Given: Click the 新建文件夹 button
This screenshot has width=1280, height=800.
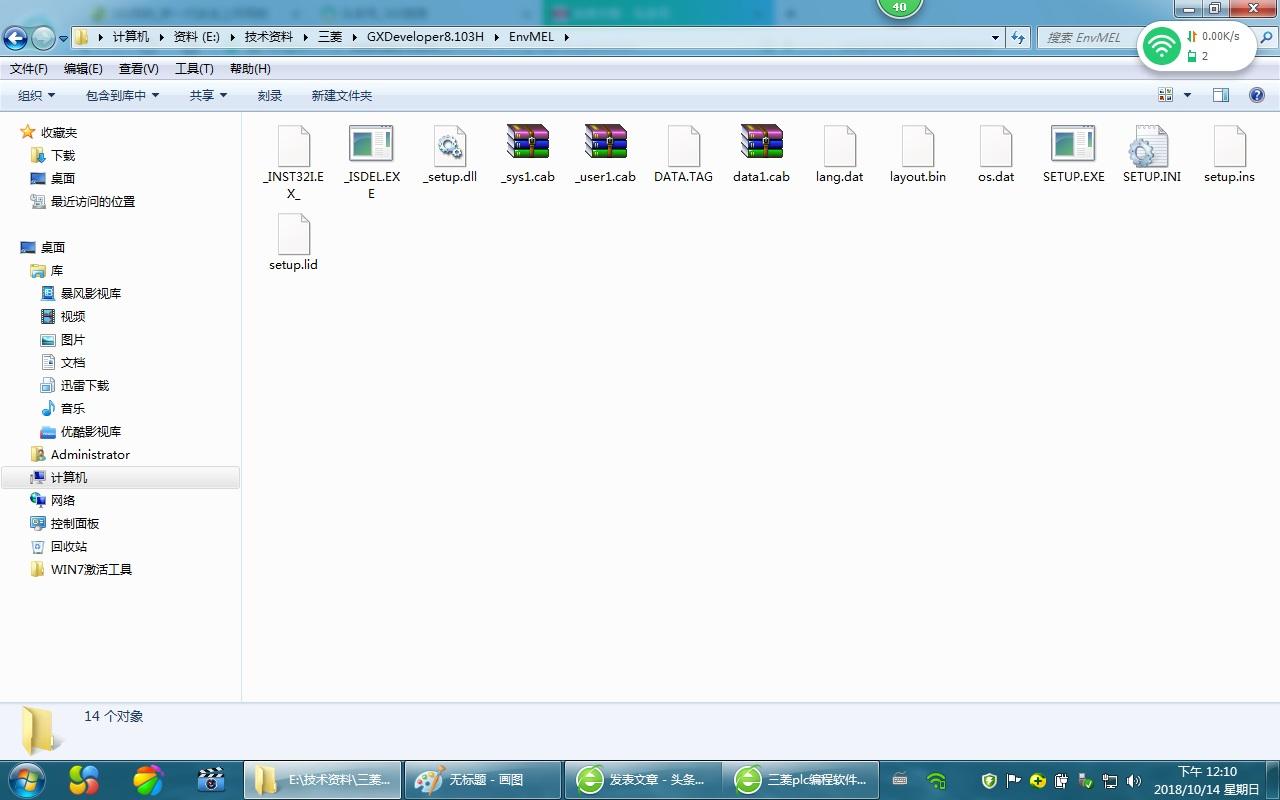Looking at the screenshot, I should click(x=341, y=95).
